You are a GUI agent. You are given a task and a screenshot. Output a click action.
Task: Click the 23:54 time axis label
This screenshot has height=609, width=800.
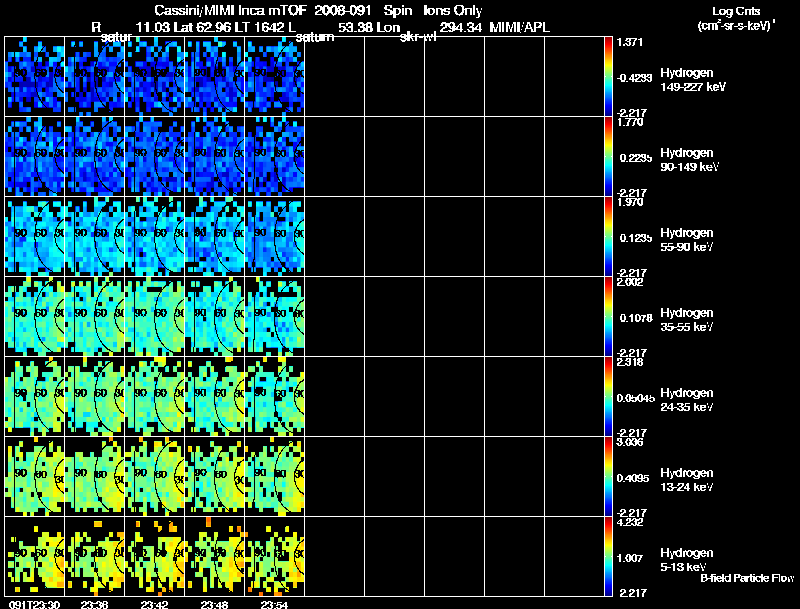coord(275,603)
